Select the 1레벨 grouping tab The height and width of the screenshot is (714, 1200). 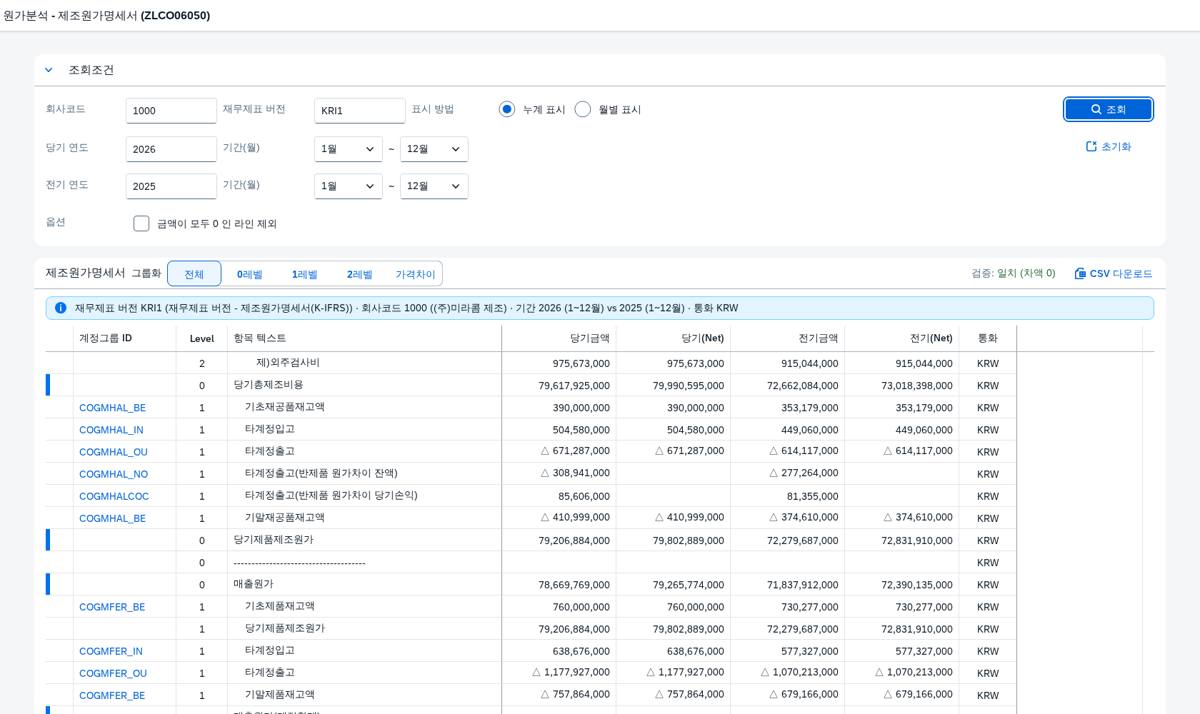click(304, 274)
